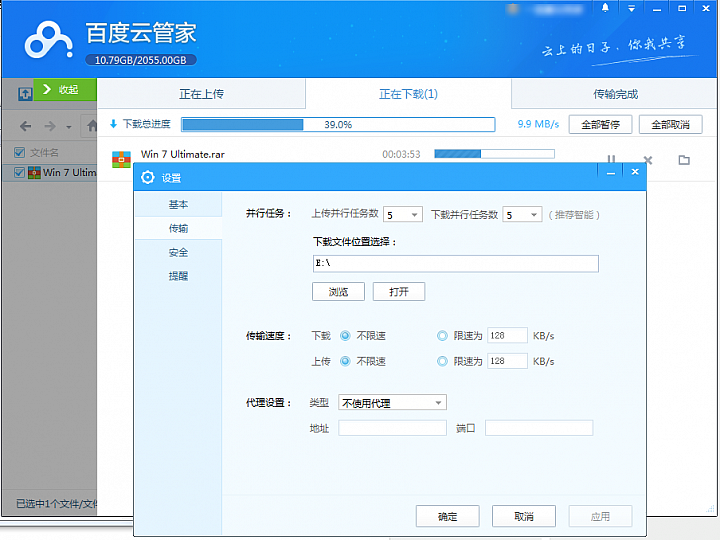Click the download path field showing E:\

(456, 264)
